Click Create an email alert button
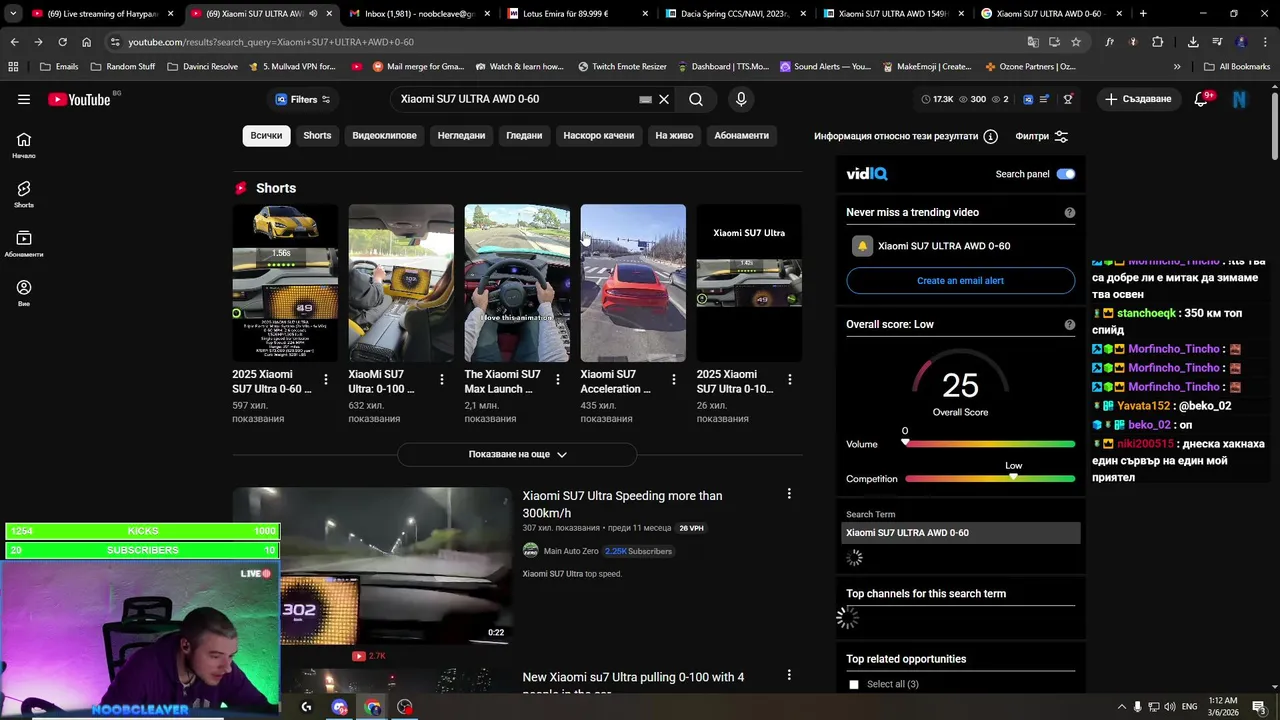Viewport: 1280px width, 720px height. [960, 281]
